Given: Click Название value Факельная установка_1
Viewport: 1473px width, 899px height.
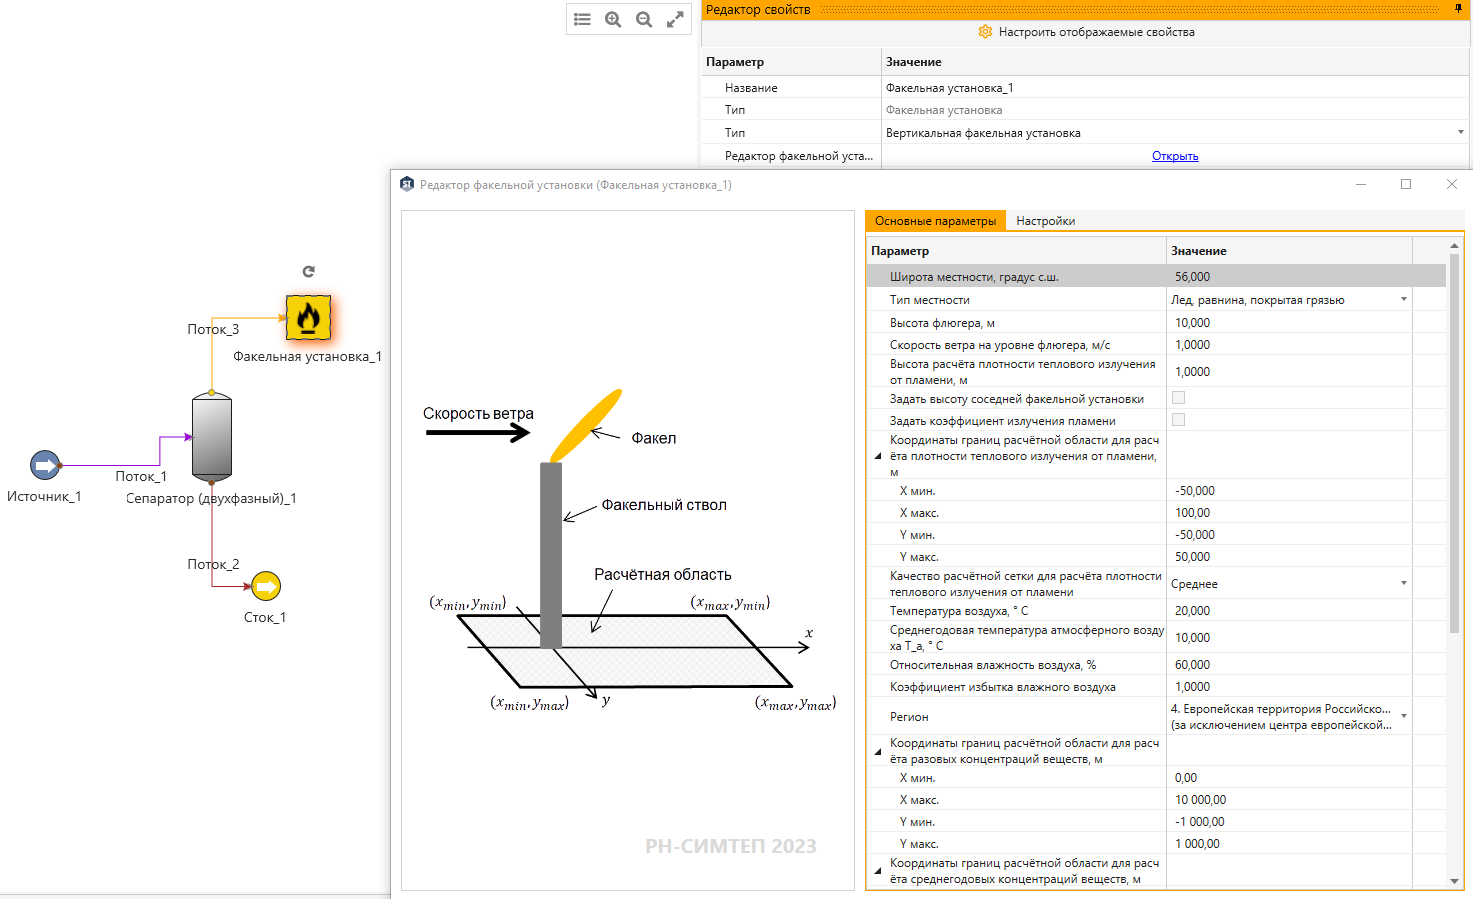Looking at the screenshot, I should (1175, 88).
